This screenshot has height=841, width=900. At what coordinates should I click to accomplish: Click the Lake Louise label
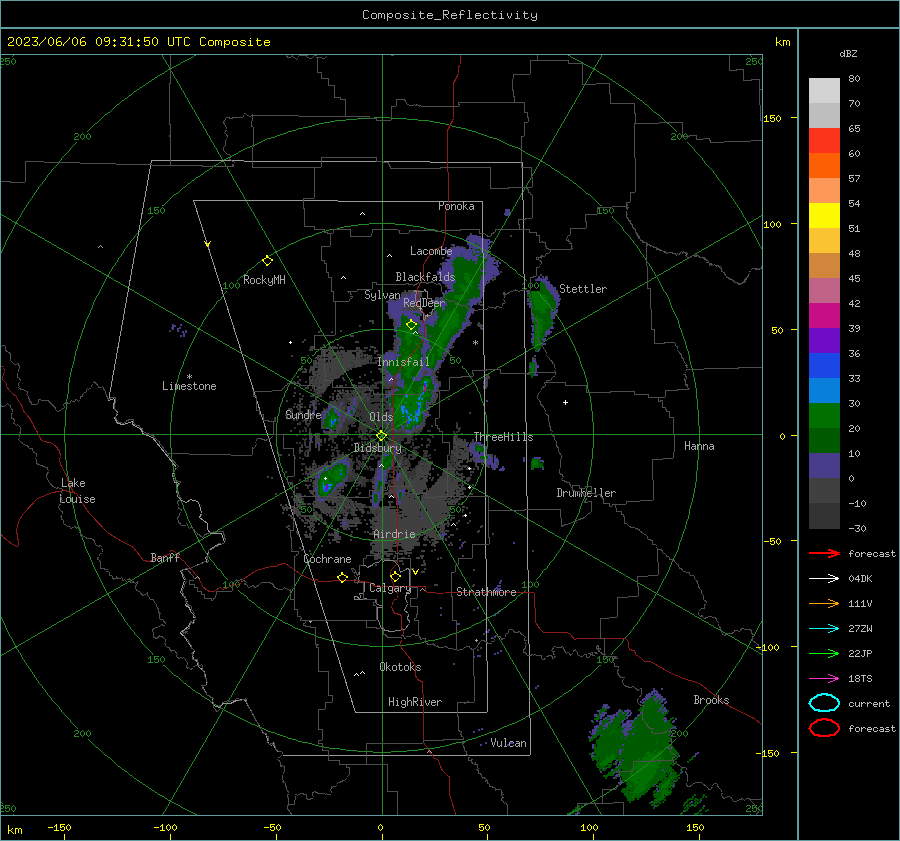pyautogui.click(x=77, y=491)
